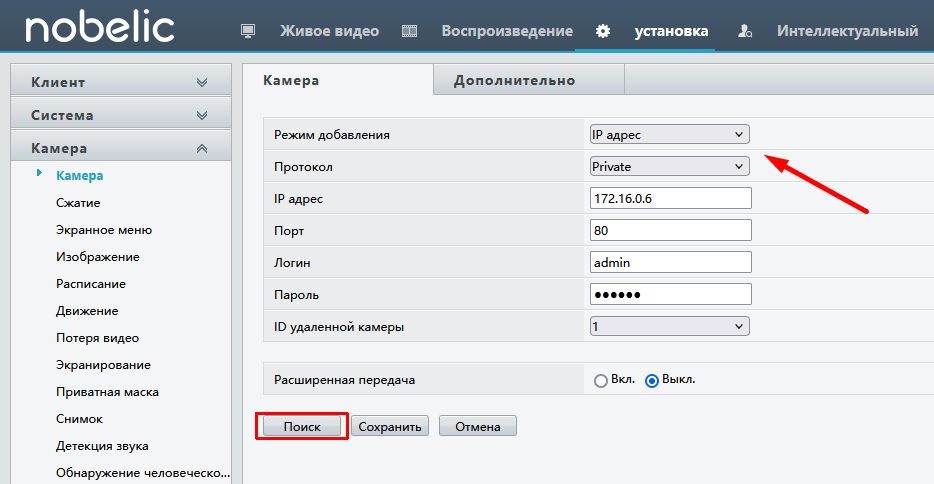Open Расписание in the sidebar

pyautogui.click(x=91, y=284)
